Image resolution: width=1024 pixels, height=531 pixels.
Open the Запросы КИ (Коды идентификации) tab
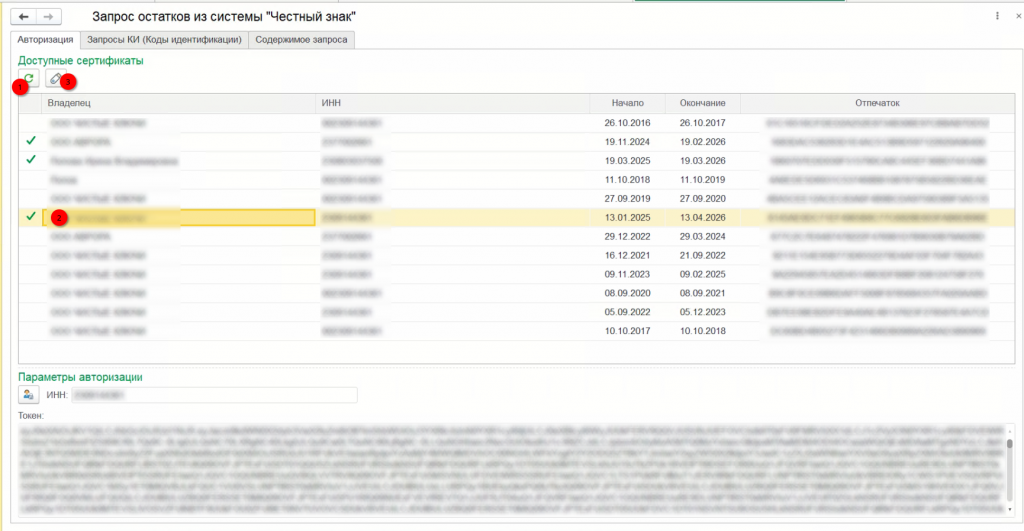(x=164, y=39)
